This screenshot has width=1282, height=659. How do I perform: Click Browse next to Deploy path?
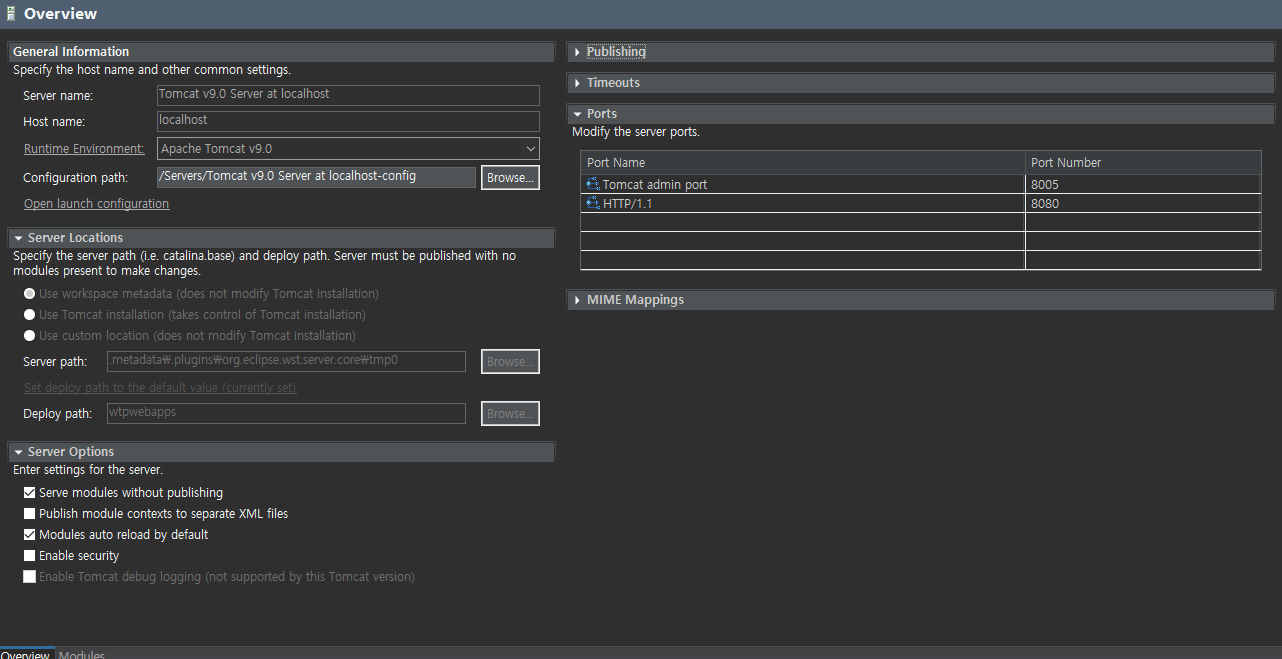pyautogui.click(x=510, y=414)
